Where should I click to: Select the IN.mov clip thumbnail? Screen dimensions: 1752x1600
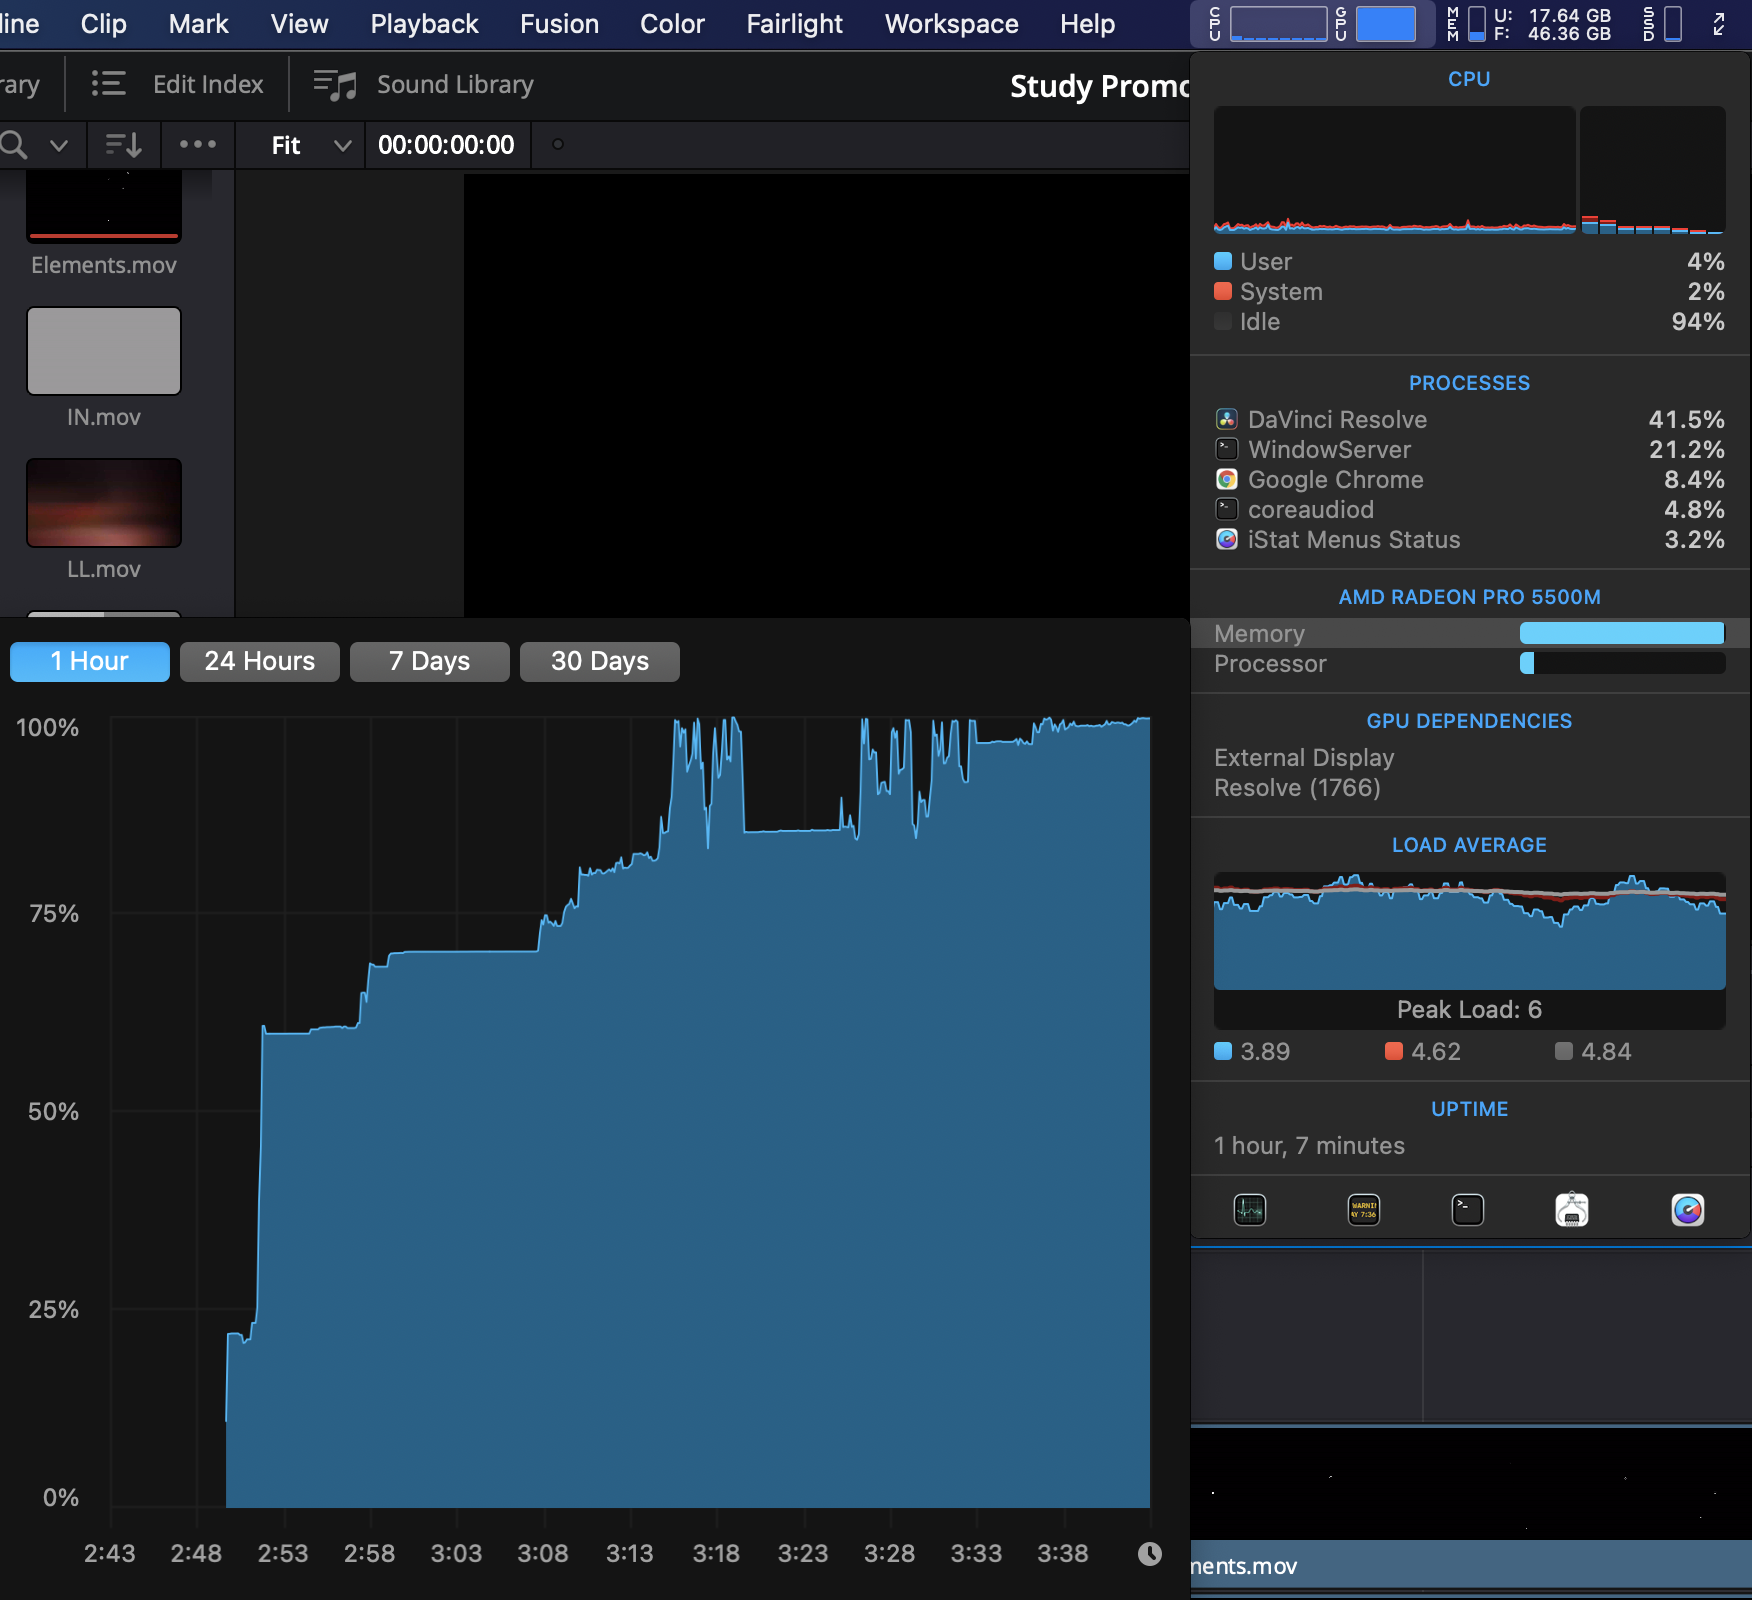104,351
